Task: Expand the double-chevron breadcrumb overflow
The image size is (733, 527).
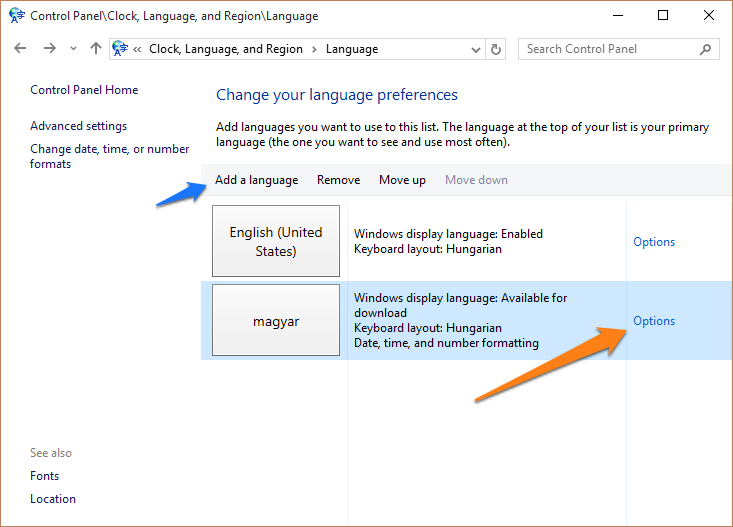Action: coord(137,49)
